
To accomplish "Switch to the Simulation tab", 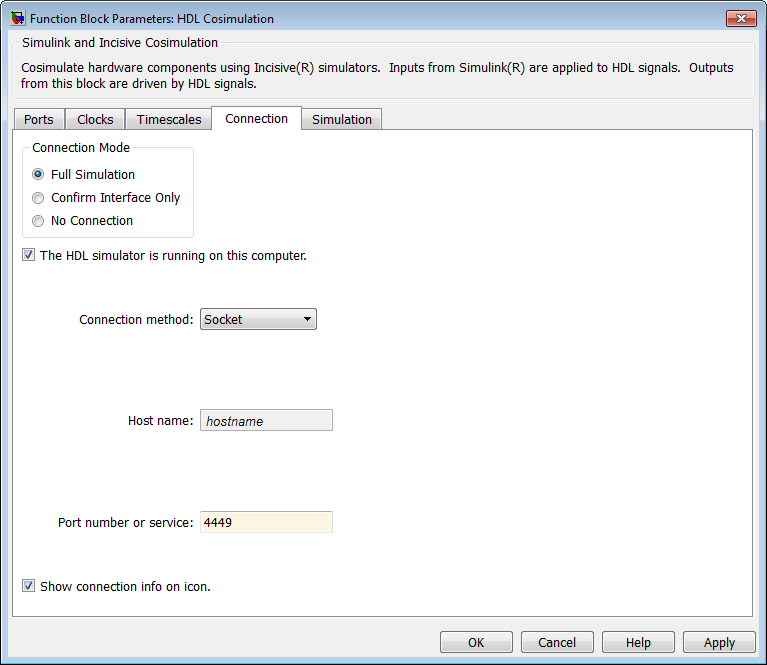I will pos(341,119).
